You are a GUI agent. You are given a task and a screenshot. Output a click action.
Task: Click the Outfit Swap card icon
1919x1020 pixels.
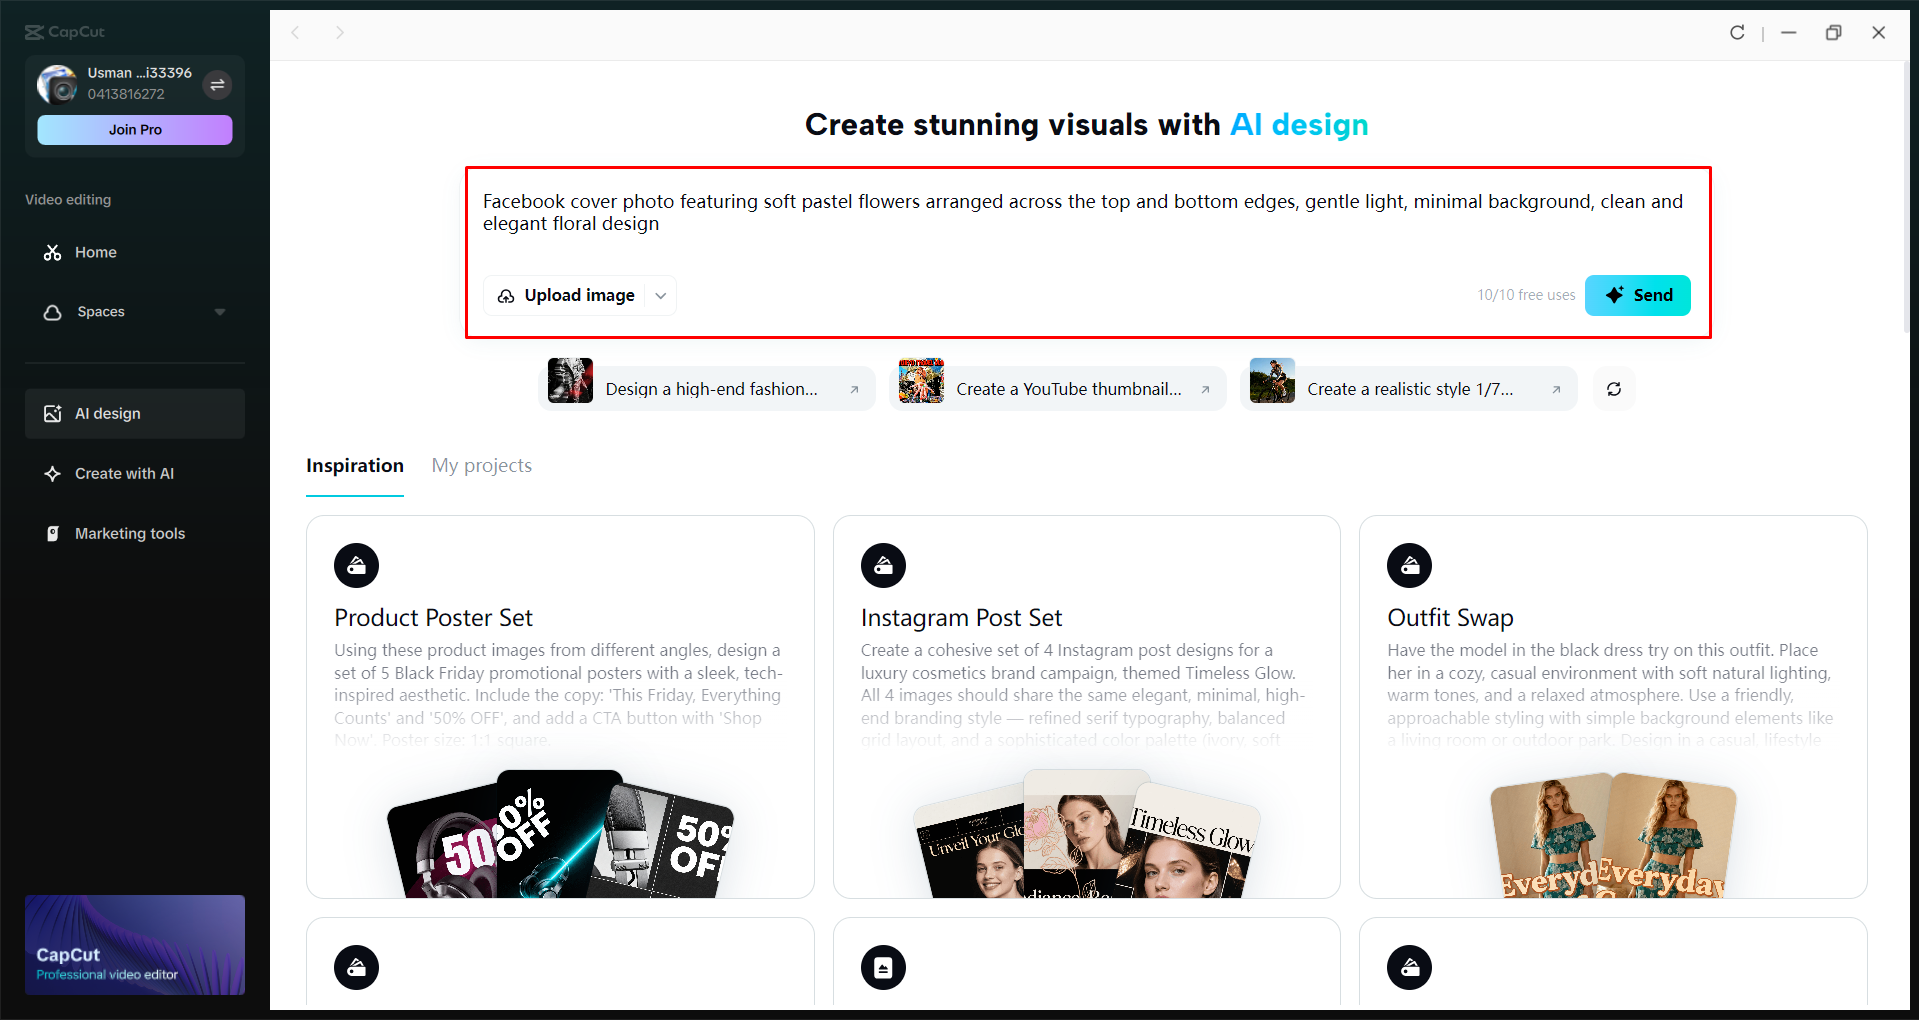(1409, 565)
